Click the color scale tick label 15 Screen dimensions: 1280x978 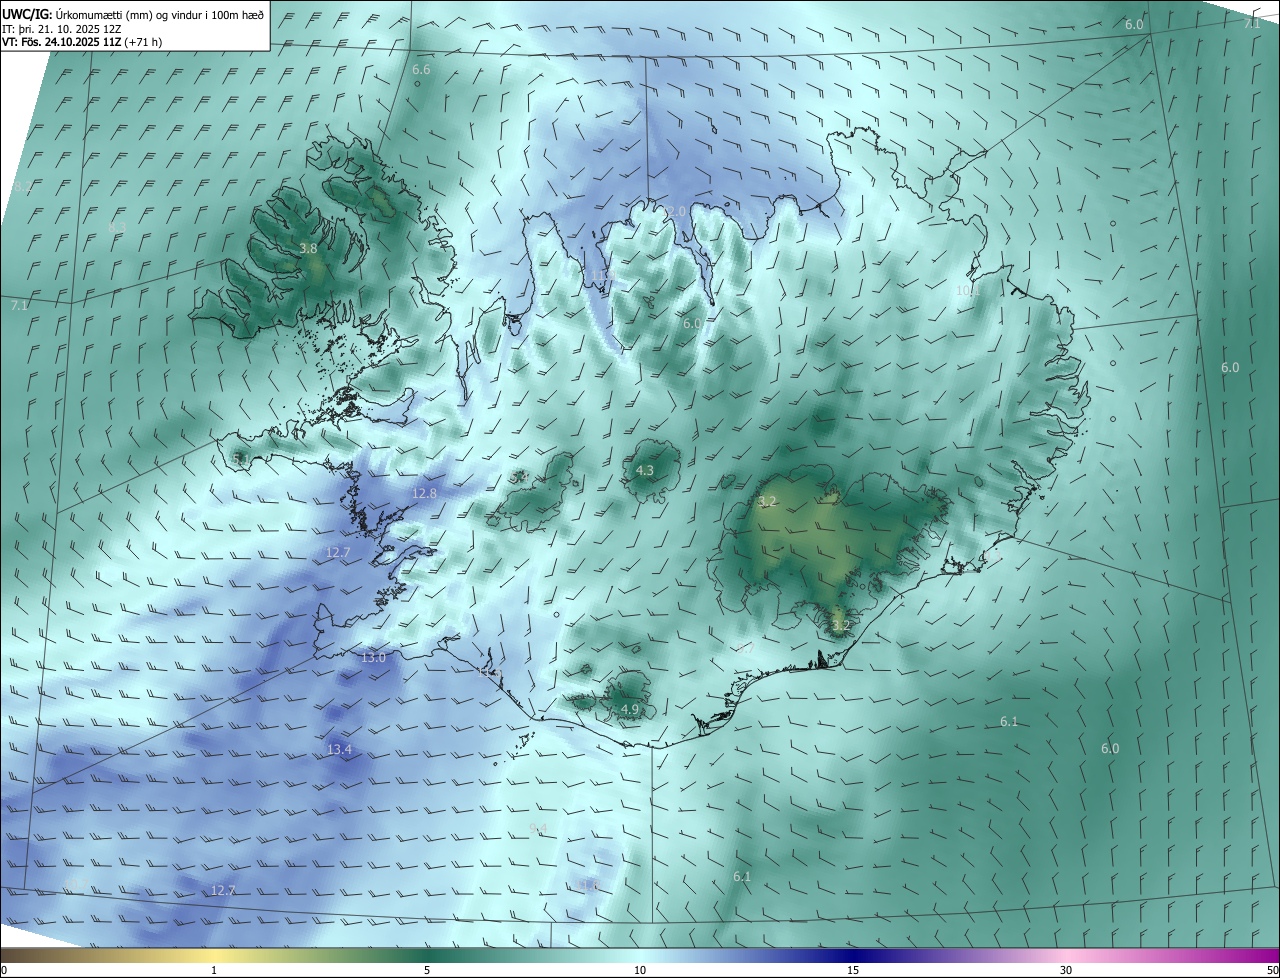click(x=853, y=970)
